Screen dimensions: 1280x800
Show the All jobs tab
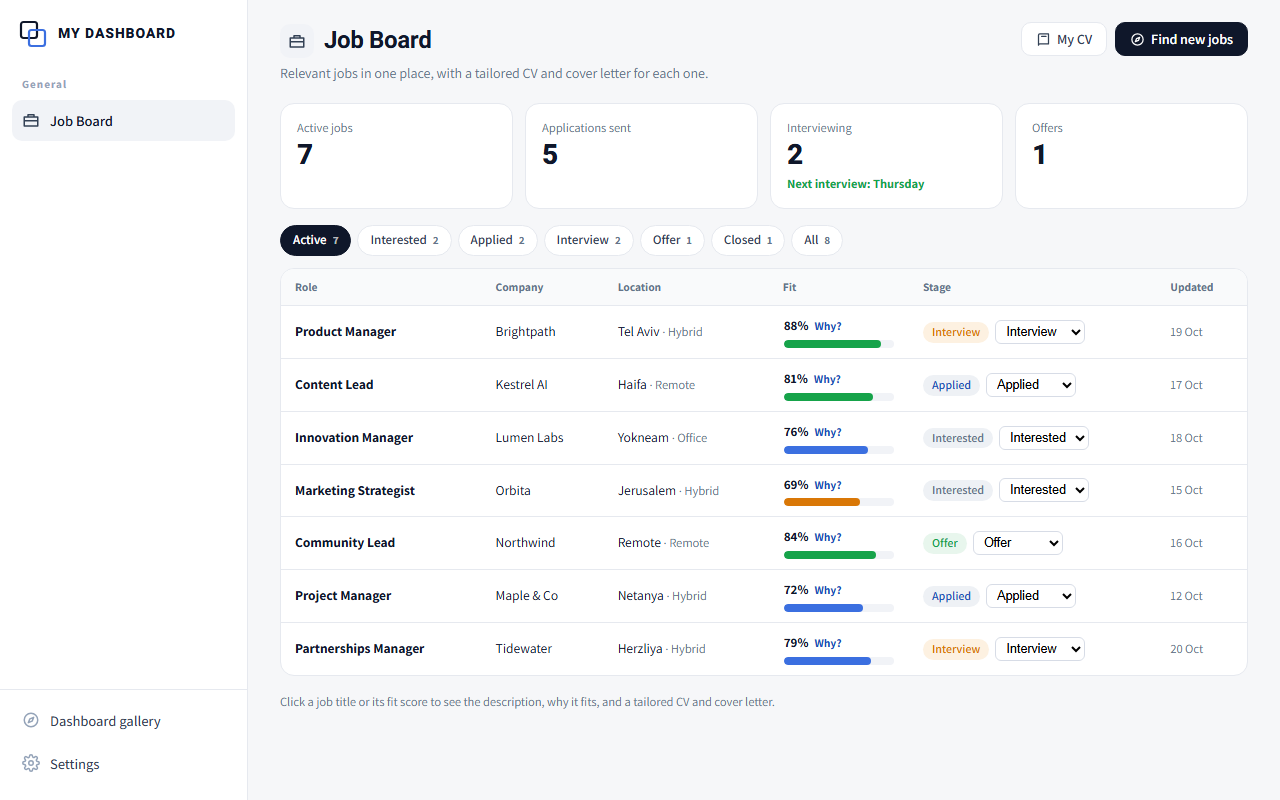817,240
